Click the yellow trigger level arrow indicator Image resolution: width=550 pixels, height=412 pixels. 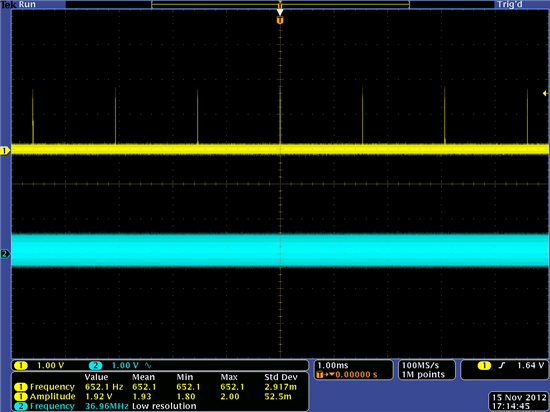tap(545, 93)
